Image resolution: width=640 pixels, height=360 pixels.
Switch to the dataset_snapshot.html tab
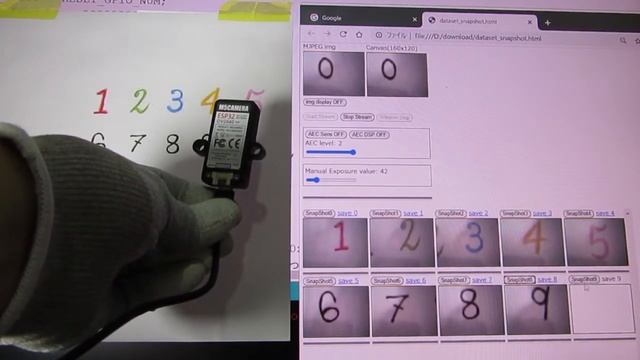pos(480,21)
